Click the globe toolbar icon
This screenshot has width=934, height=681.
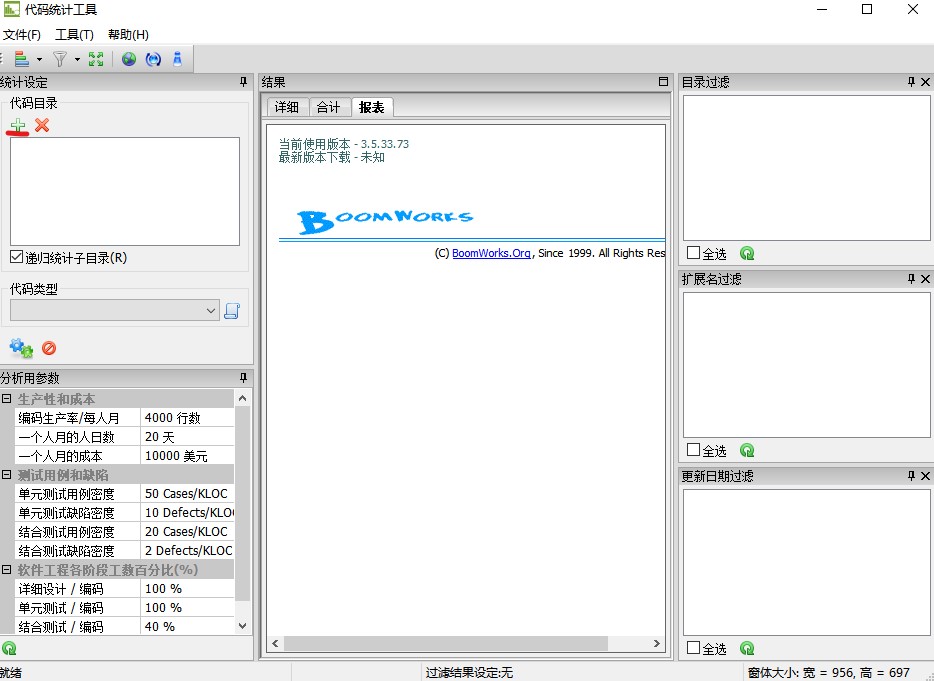pyautogui.click(x=129, y=59)
